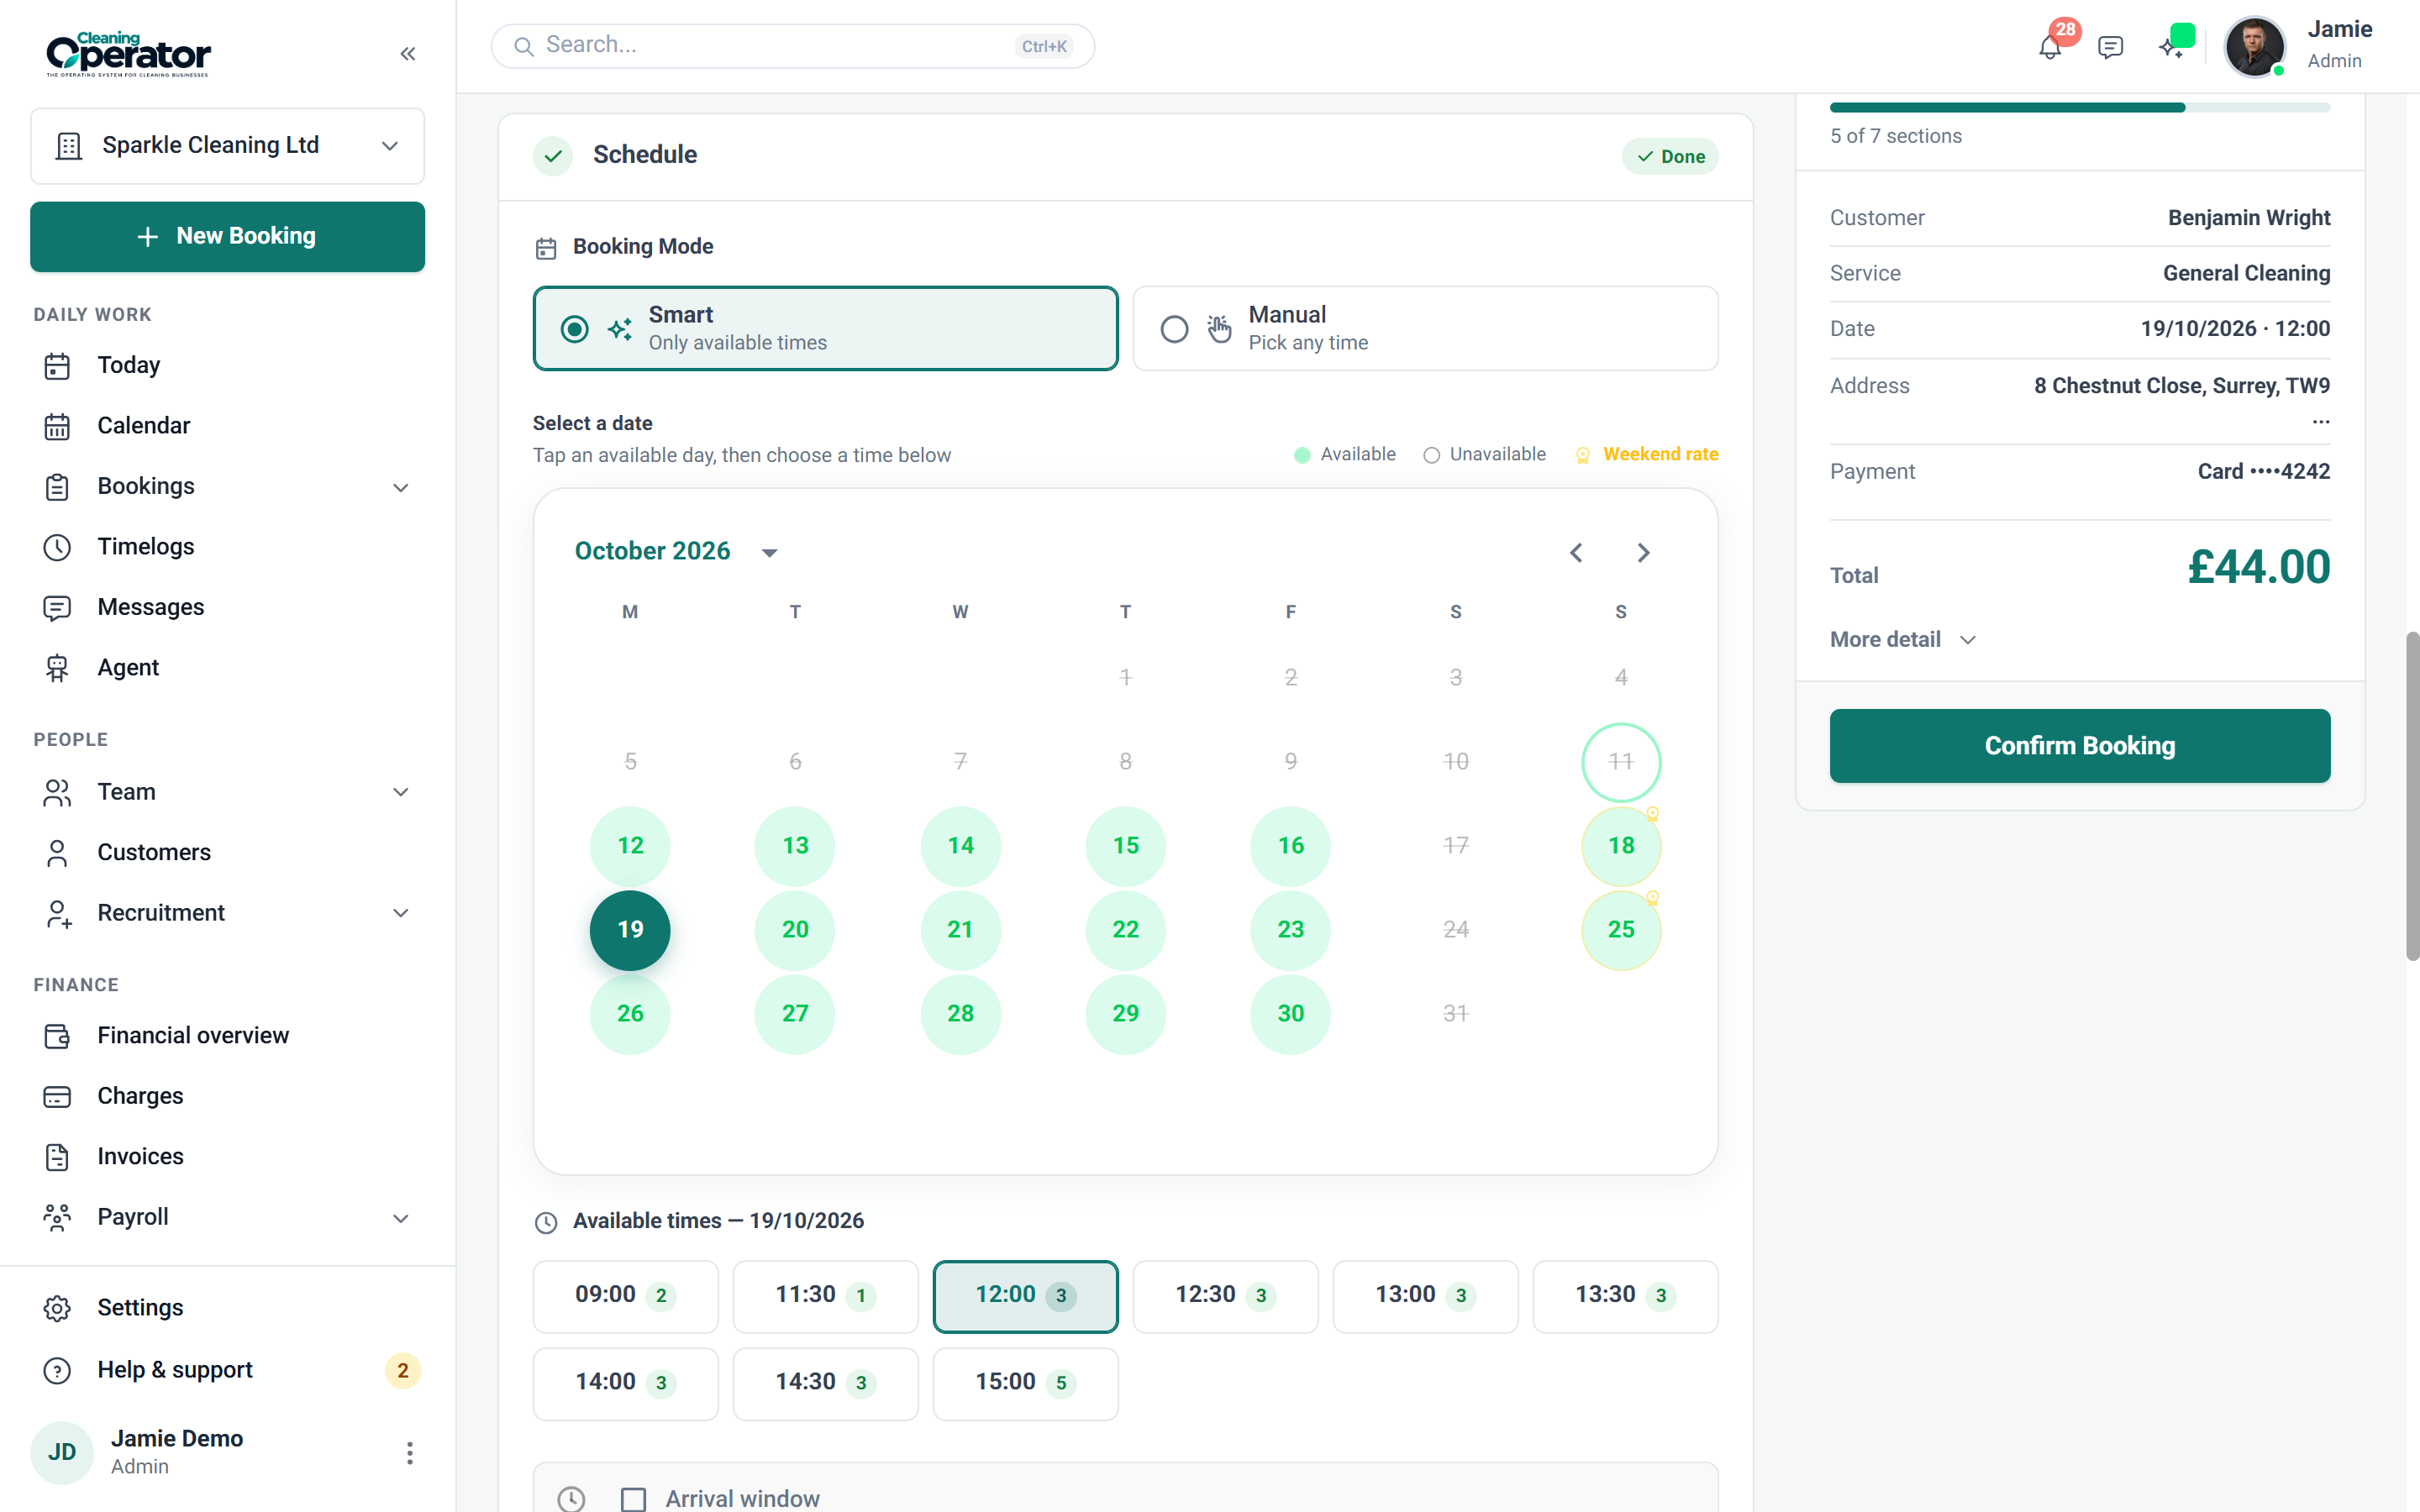The height and width of the screenshot is (1512, 2420).
Task: Click the search magnifier icon
Action: coord(523,46)
